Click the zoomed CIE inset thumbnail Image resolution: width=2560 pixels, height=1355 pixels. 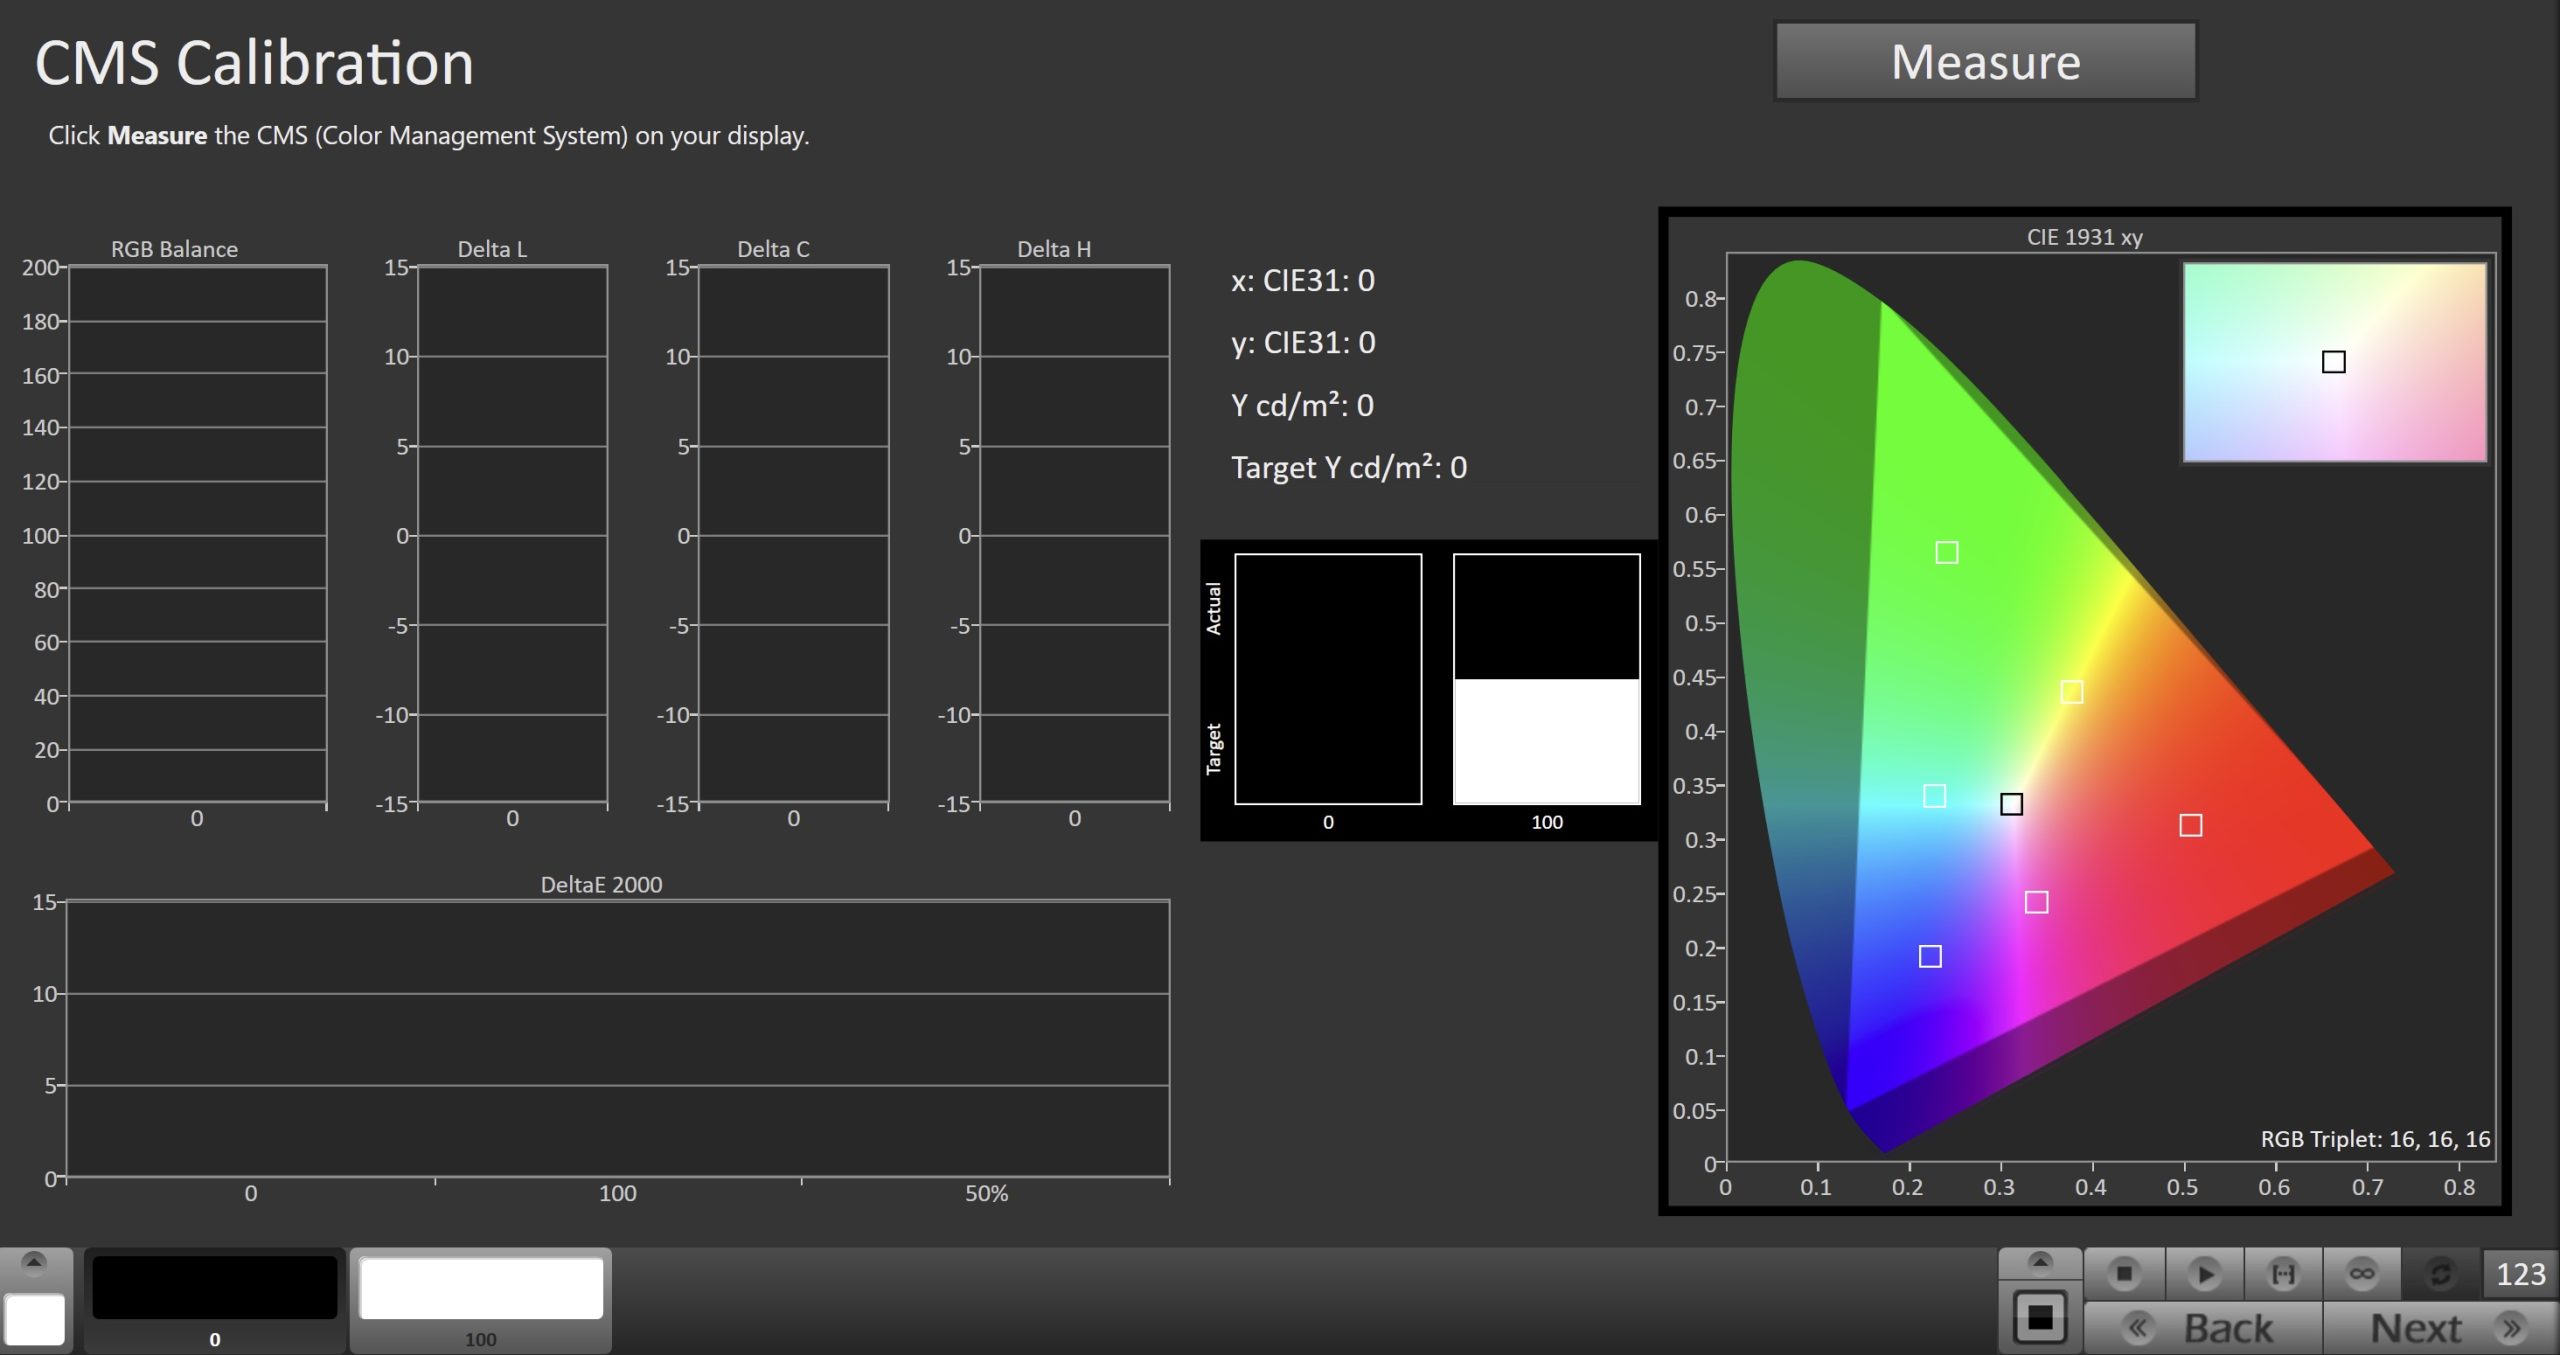click(2334, 362)
